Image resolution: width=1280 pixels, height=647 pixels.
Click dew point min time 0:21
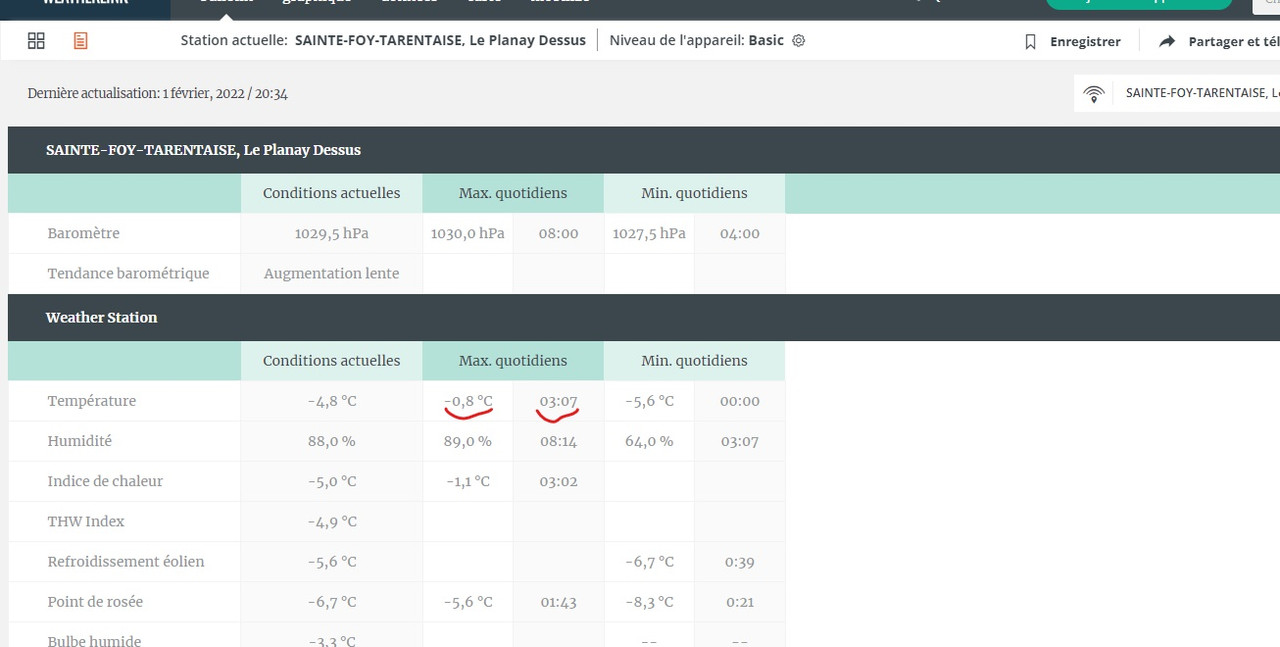pyautogui.click(x=740, y=602)
